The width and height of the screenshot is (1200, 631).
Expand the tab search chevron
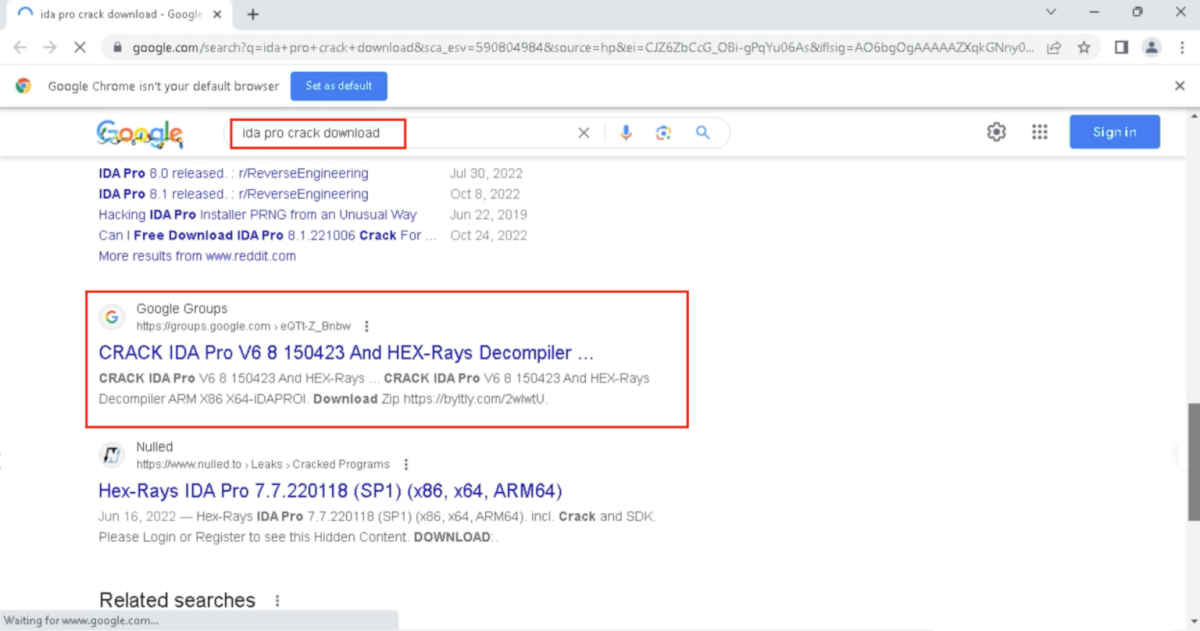[x=1051, y=12]
